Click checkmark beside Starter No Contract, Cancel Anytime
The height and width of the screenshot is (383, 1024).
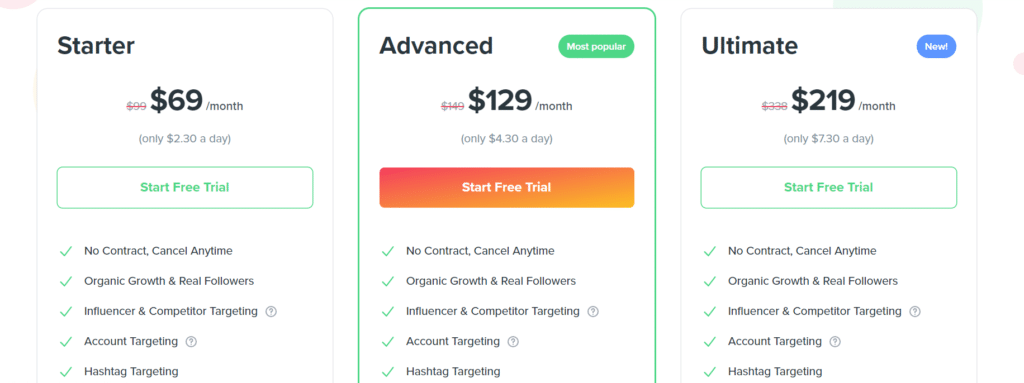(x=65, y=251)
